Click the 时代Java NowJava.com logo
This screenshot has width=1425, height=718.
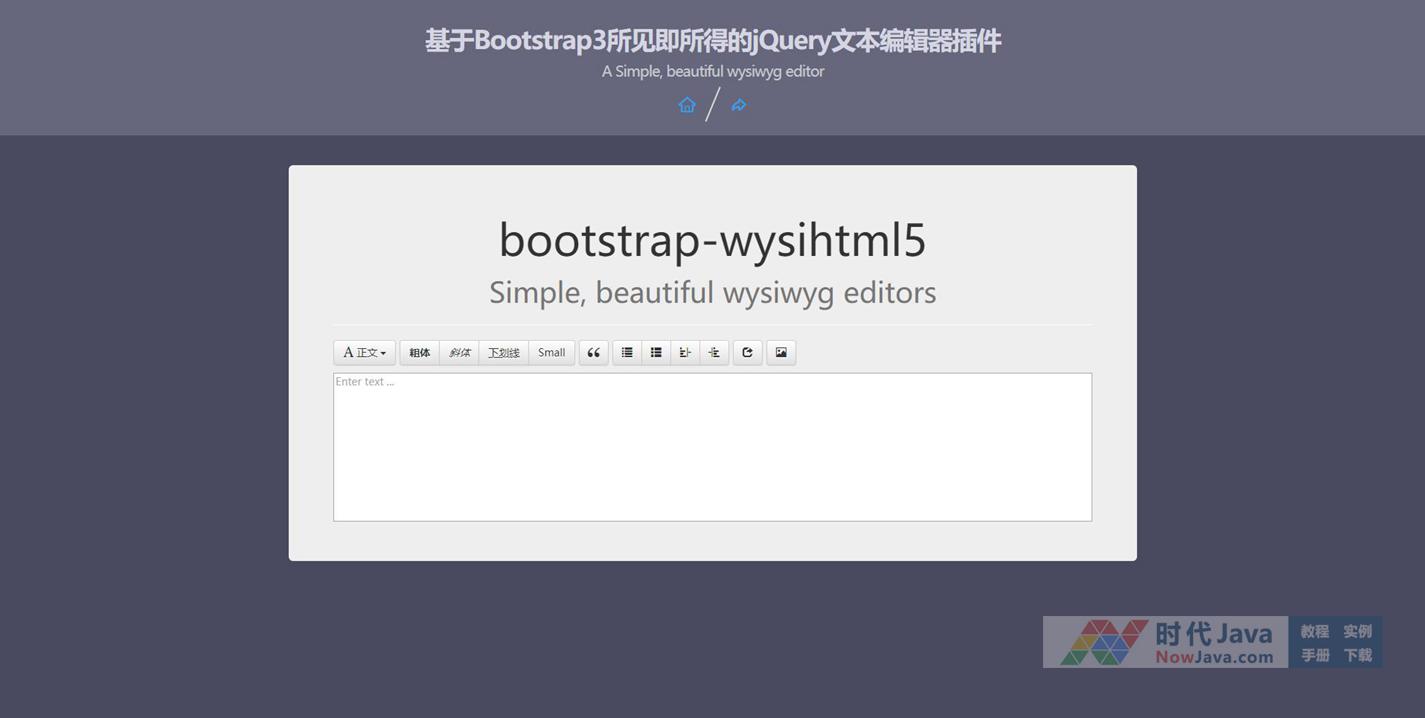pyautogui.click(x=1165, y=642)
